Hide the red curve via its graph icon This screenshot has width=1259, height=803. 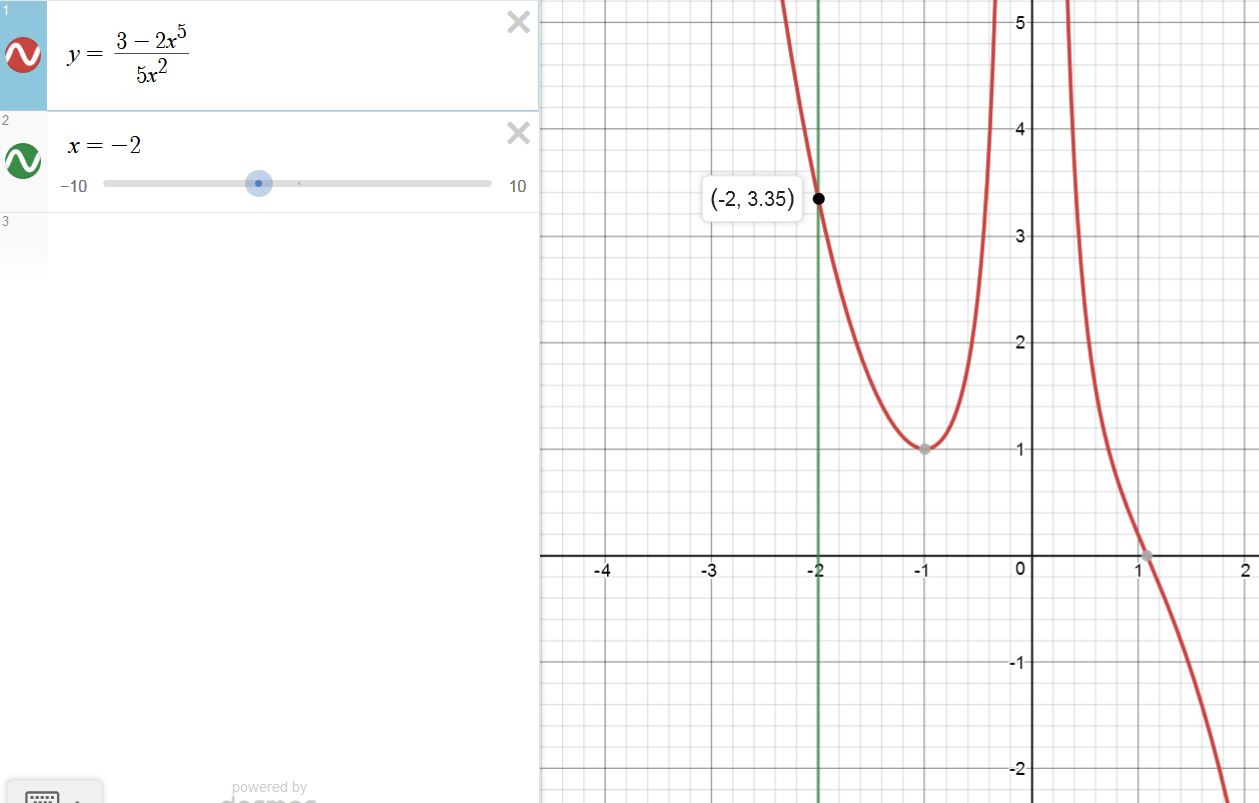(23, 55)
